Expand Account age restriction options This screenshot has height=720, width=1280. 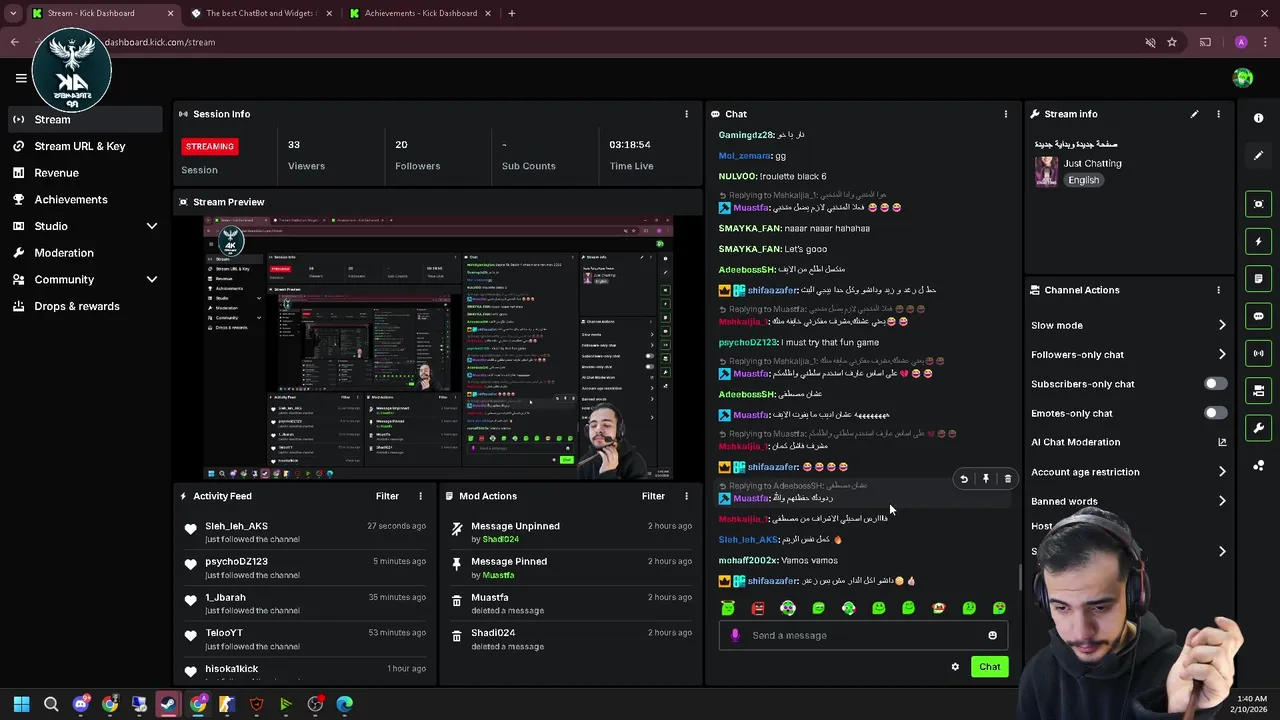pos(1222,472)
